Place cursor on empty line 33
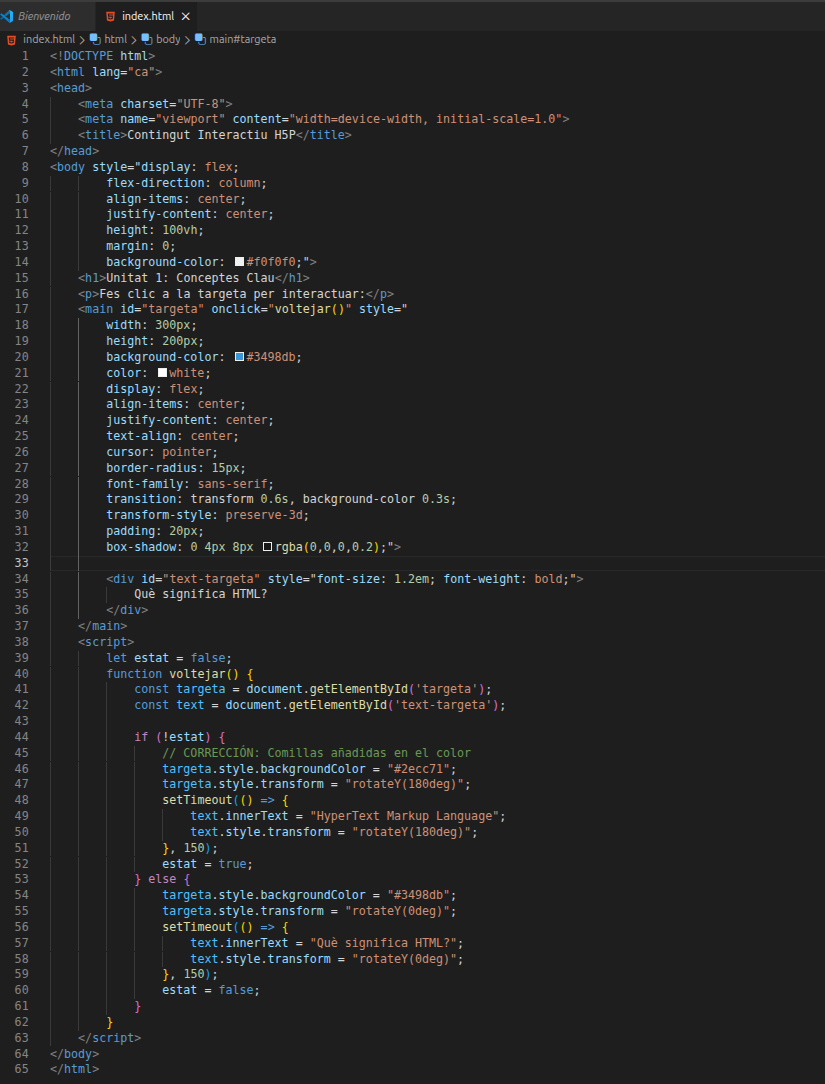The image size is (825, 1084). (300, 563)
